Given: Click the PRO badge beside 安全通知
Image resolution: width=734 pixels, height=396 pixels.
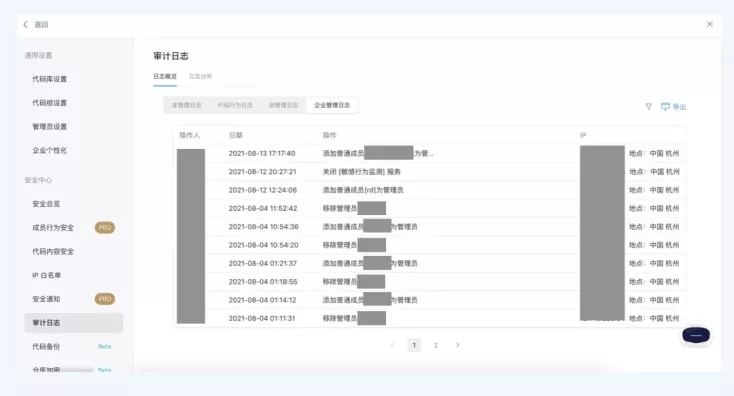Looking at the screenshot, I should 105,299.
